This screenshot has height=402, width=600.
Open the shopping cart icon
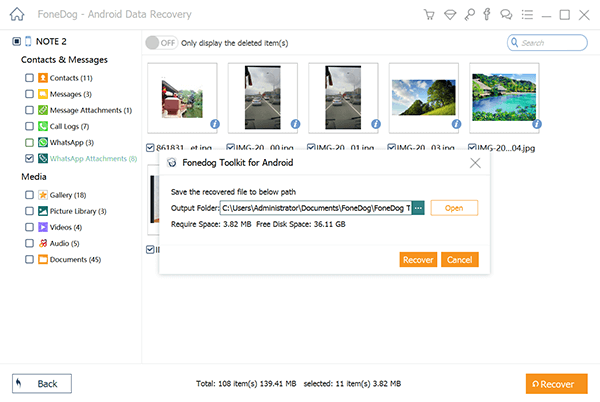click(x=429, y=15)
